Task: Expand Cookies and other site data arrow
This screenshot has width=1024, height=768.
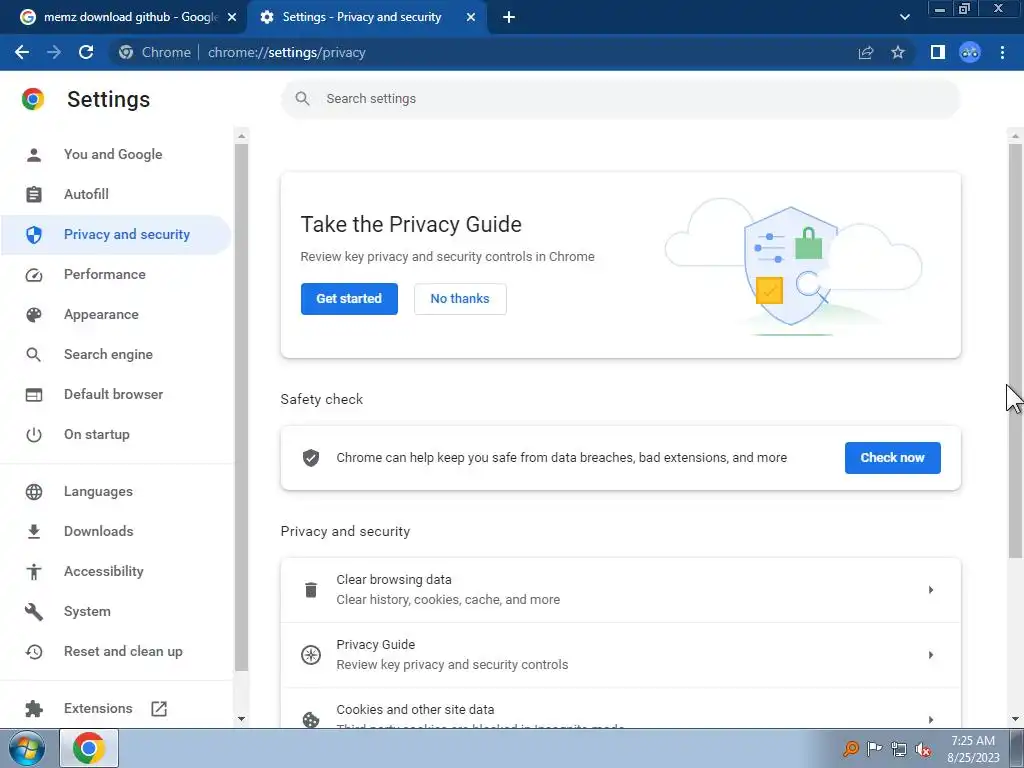Action: [x=931, y=719]
